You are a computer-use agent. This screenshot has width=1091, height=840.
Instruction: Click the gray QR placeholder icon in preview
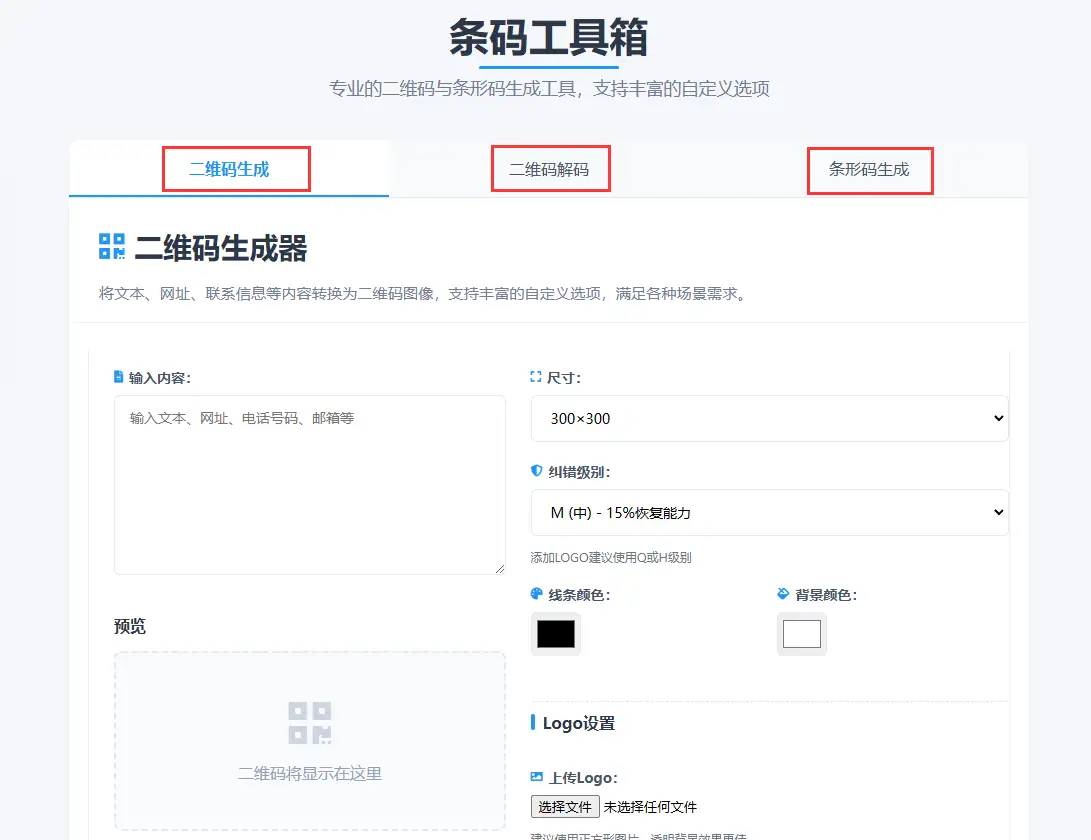[x=310, y=722]
